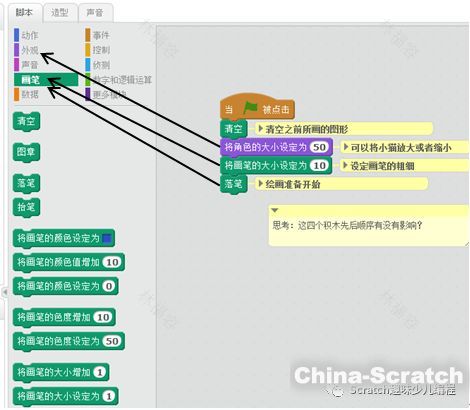Image resolution: width=470 pixels, height=410 pixels.
Task: Click the 50 value in 将角色的大小设定为
Action: (319, 147)
